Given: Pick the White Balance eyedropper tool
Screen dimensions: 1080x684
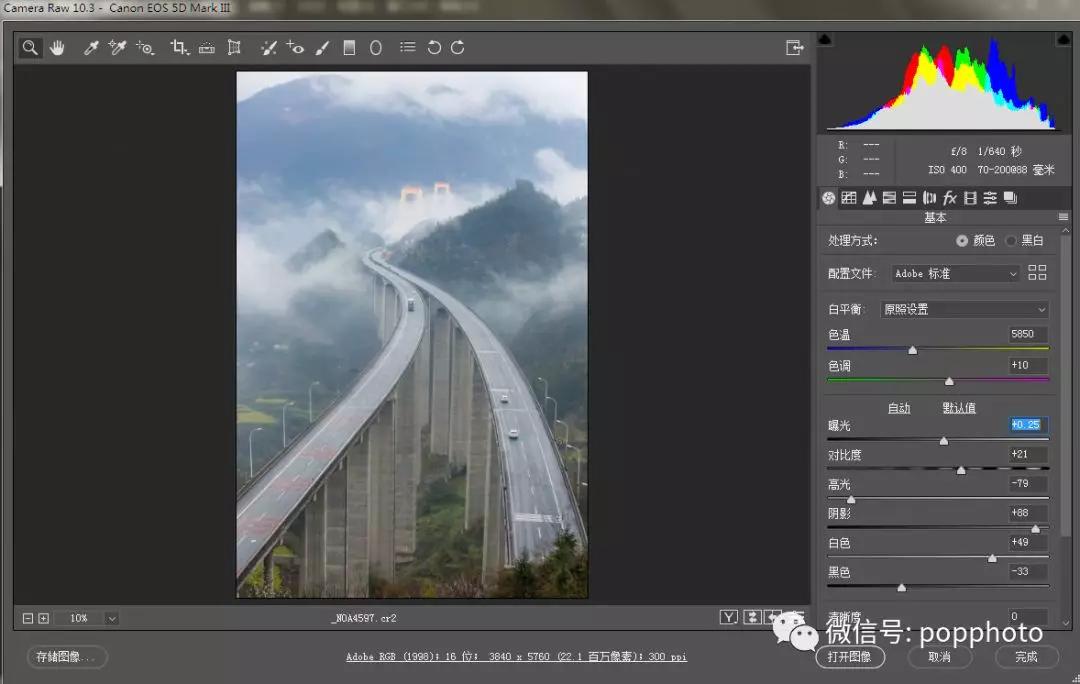Looking at the screenshot, I should pyautogui.click(x=91, y=47).
